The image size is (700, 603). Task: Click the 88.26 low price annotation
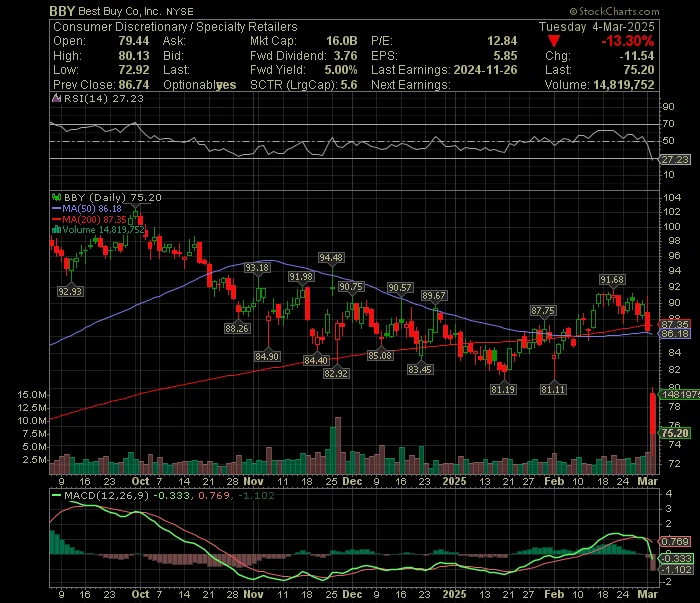coord(237,329)
